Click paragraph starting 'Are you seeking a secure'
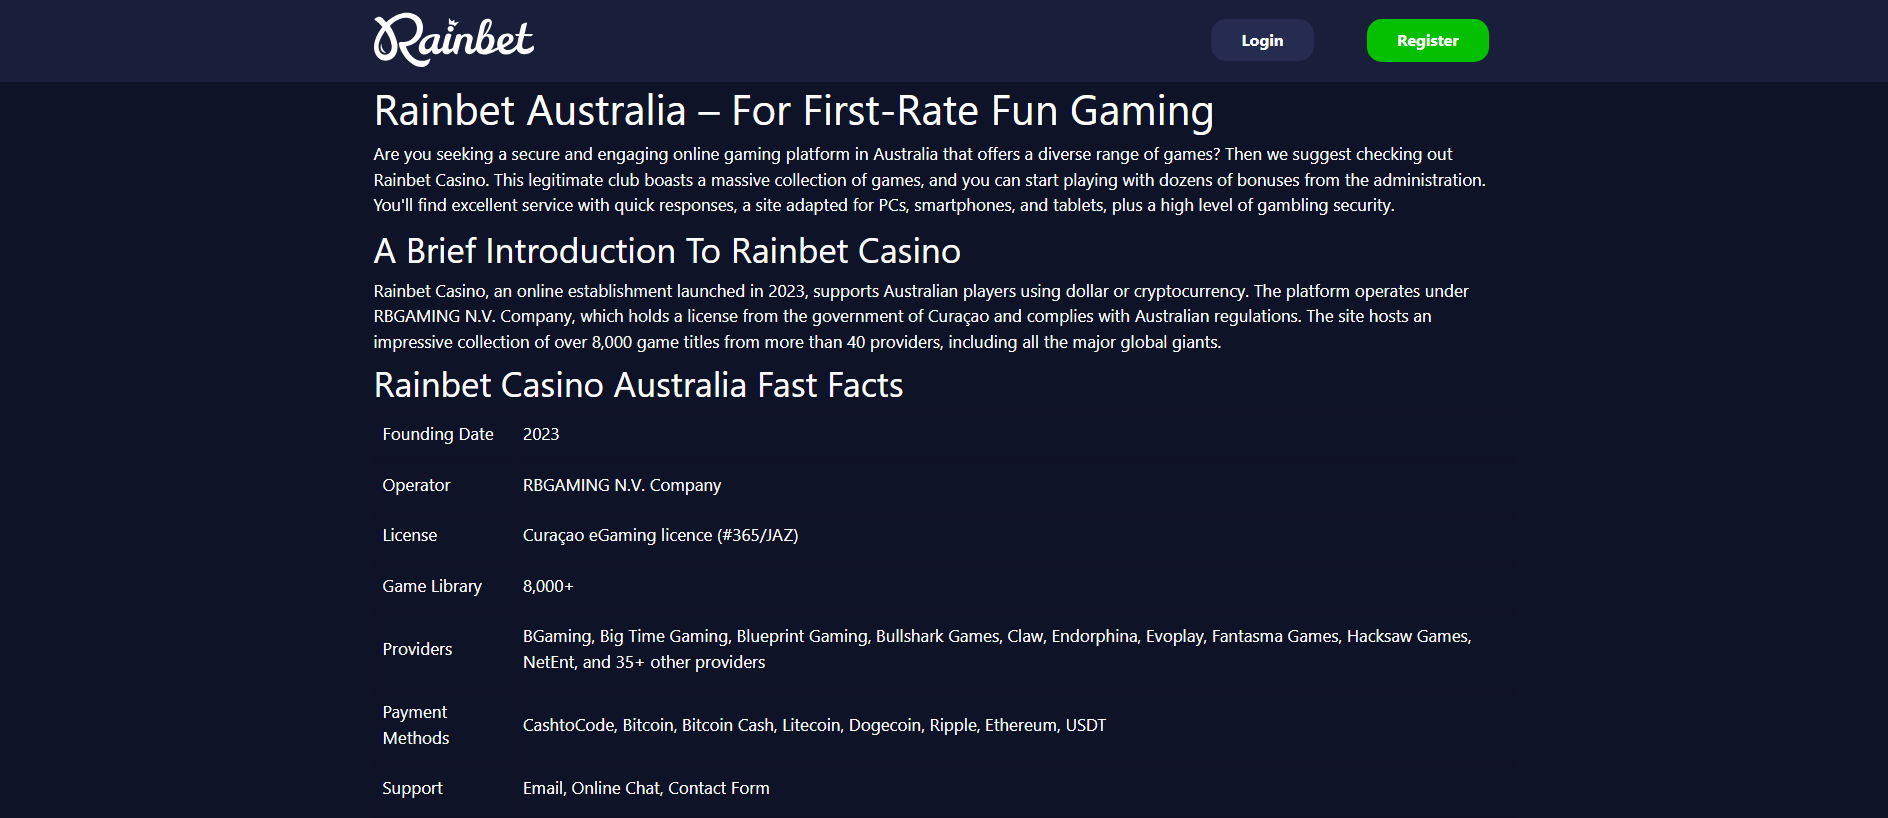The width and height of the screenshot is (1888, 818). (x=930, y=180)
